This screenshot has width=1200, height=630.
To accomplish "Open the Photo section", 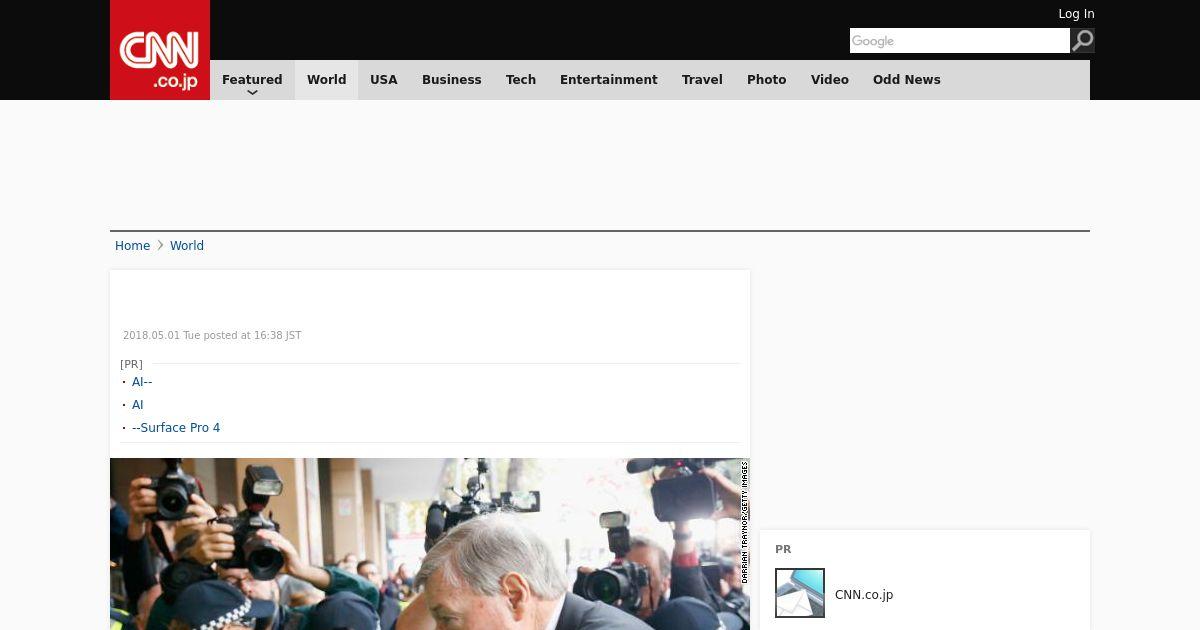I will tap(767, 80).
